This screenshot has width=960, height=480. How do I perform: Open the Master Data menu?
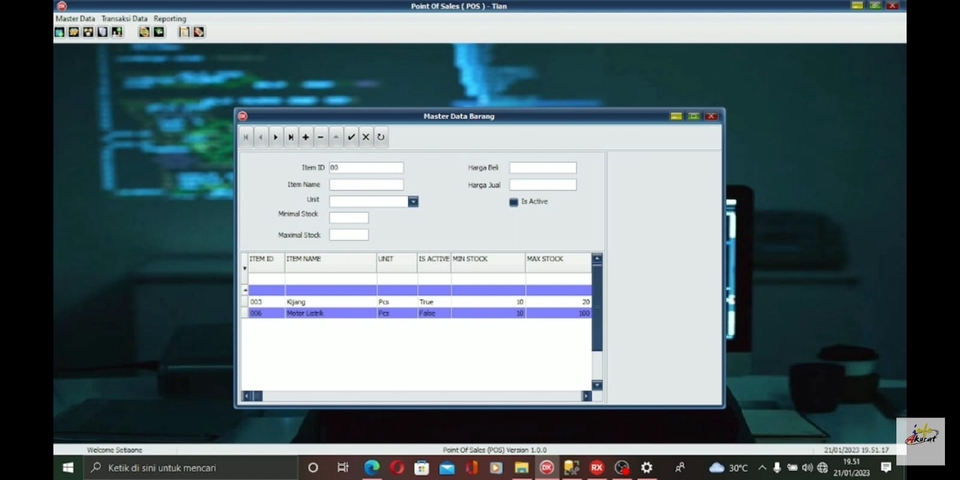tap(75, 18)
